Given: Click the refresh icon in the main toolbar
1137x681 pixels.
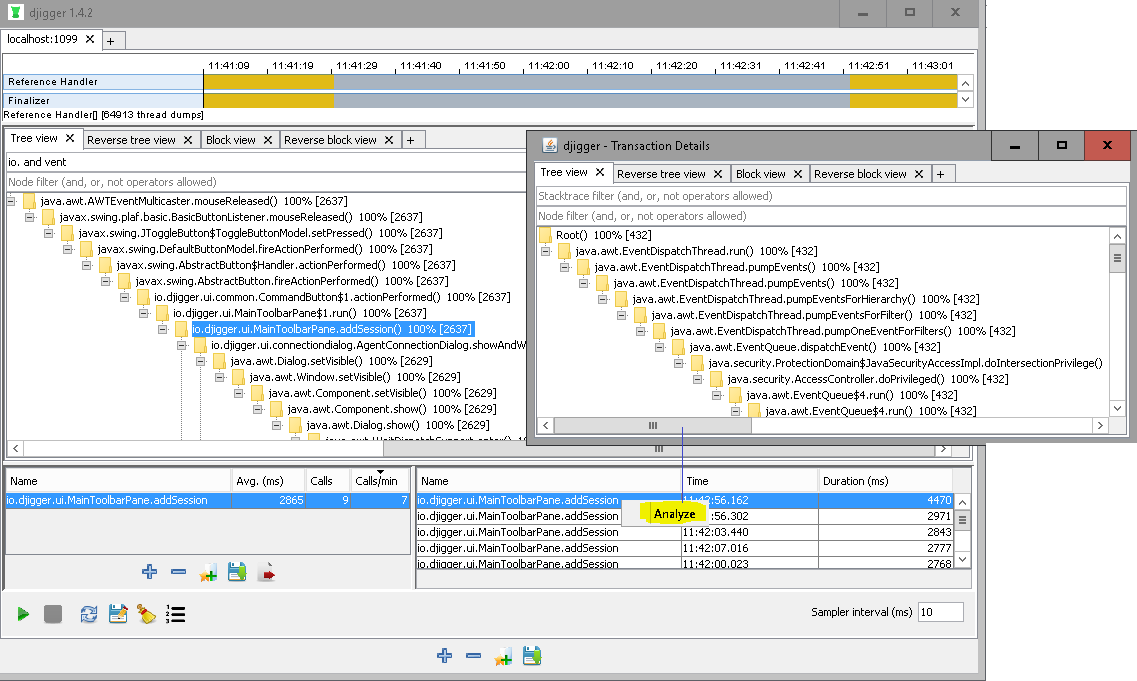Looking at the screenshot, I should point(88,614).
